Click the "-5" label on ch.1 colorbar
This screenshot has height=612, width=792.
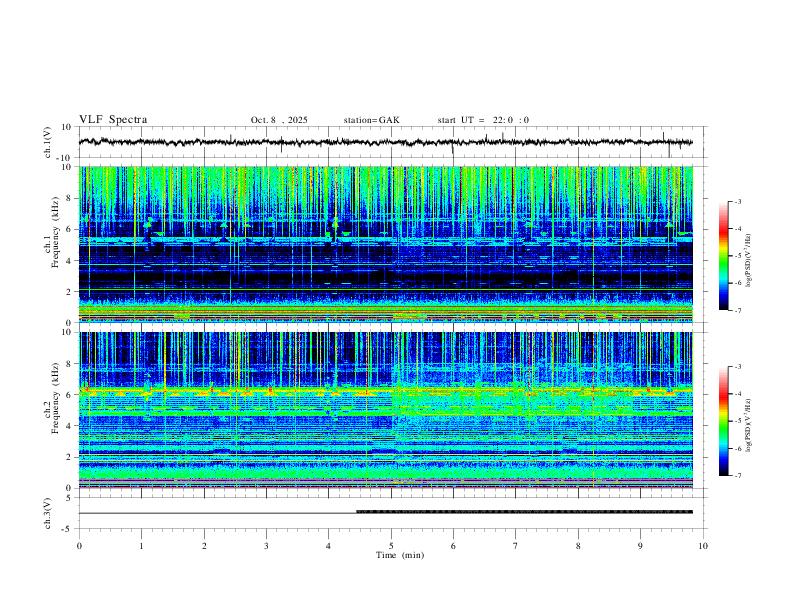[x=737, y=256]
